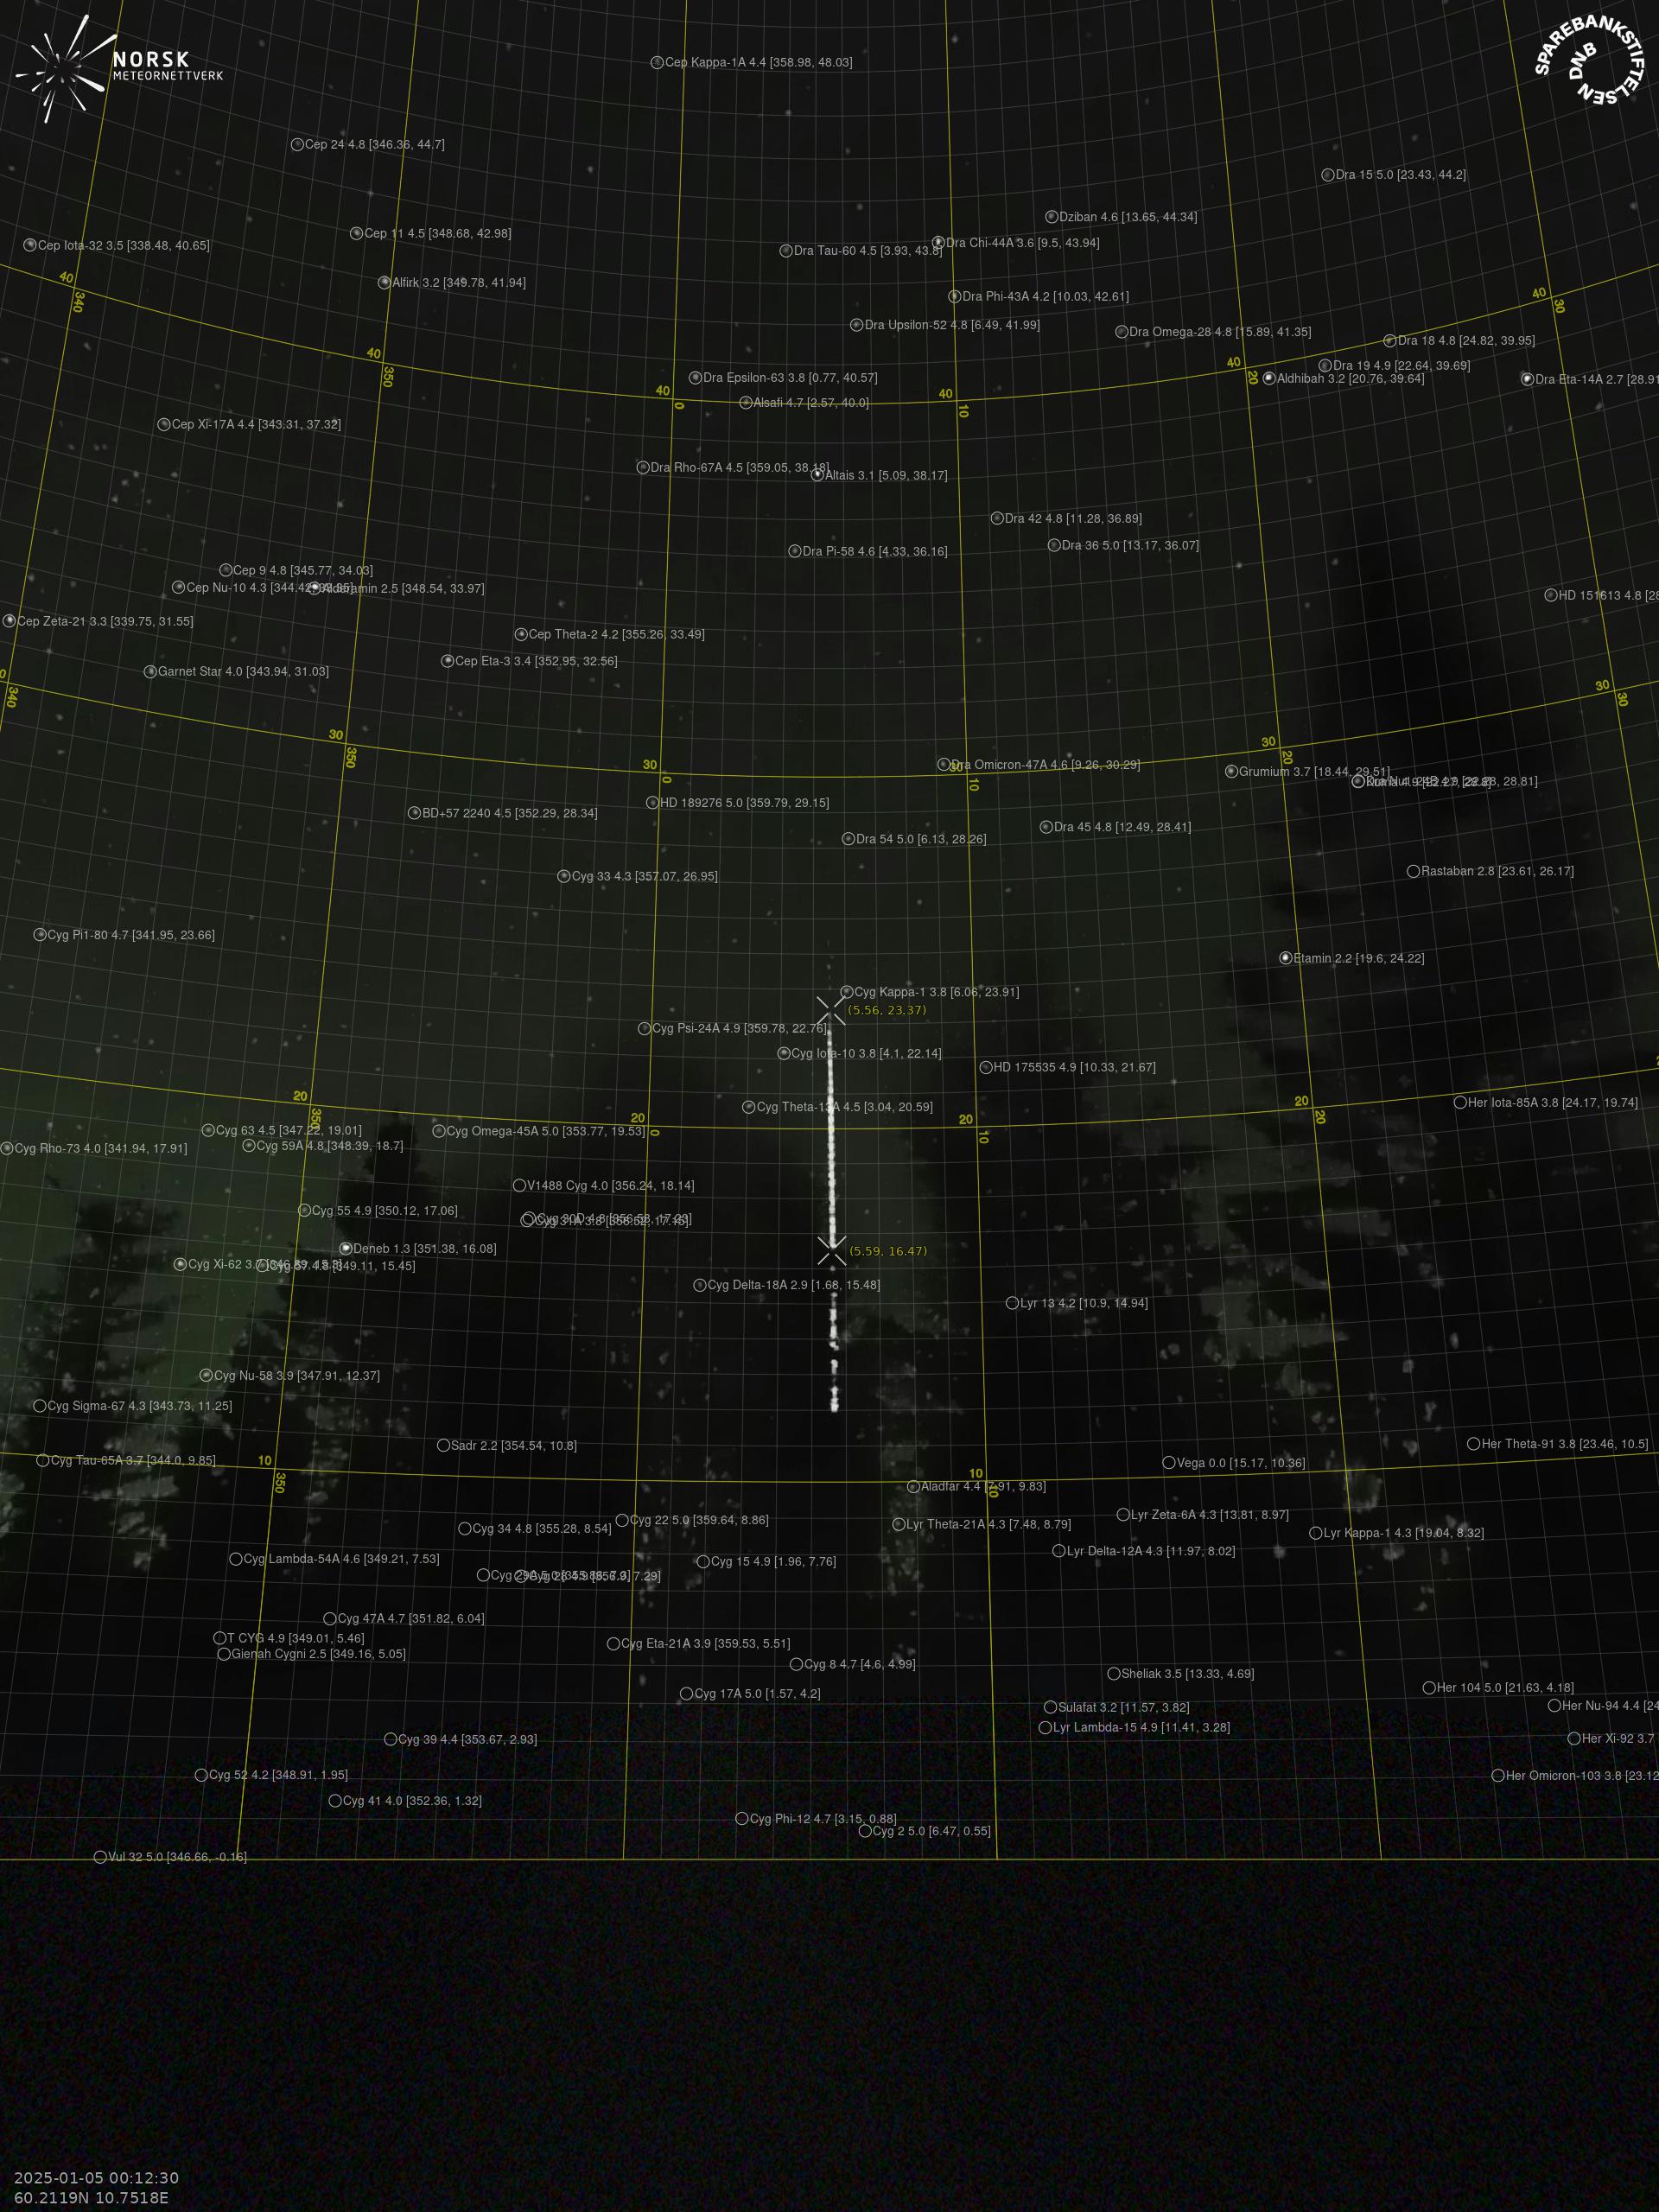Click the Cyg Delta-18A 2.9 star marker
1659x2212 pixels.
pos(700,1285)
